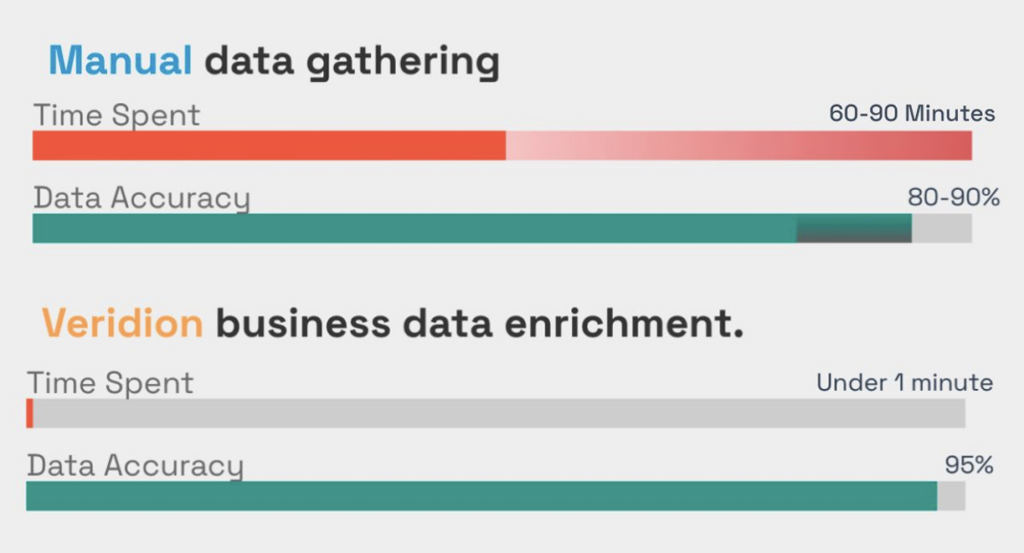Click the solid red Manual time bar
Viewport: 1024px width, 553px height.
pyautogui.click(x=269, y=146)
